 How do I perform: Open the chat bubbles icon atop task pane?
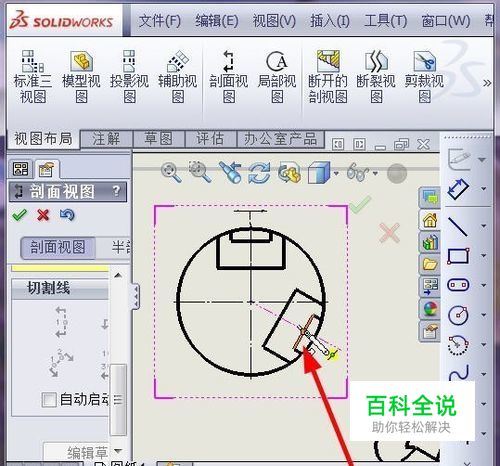pos(430,197)
